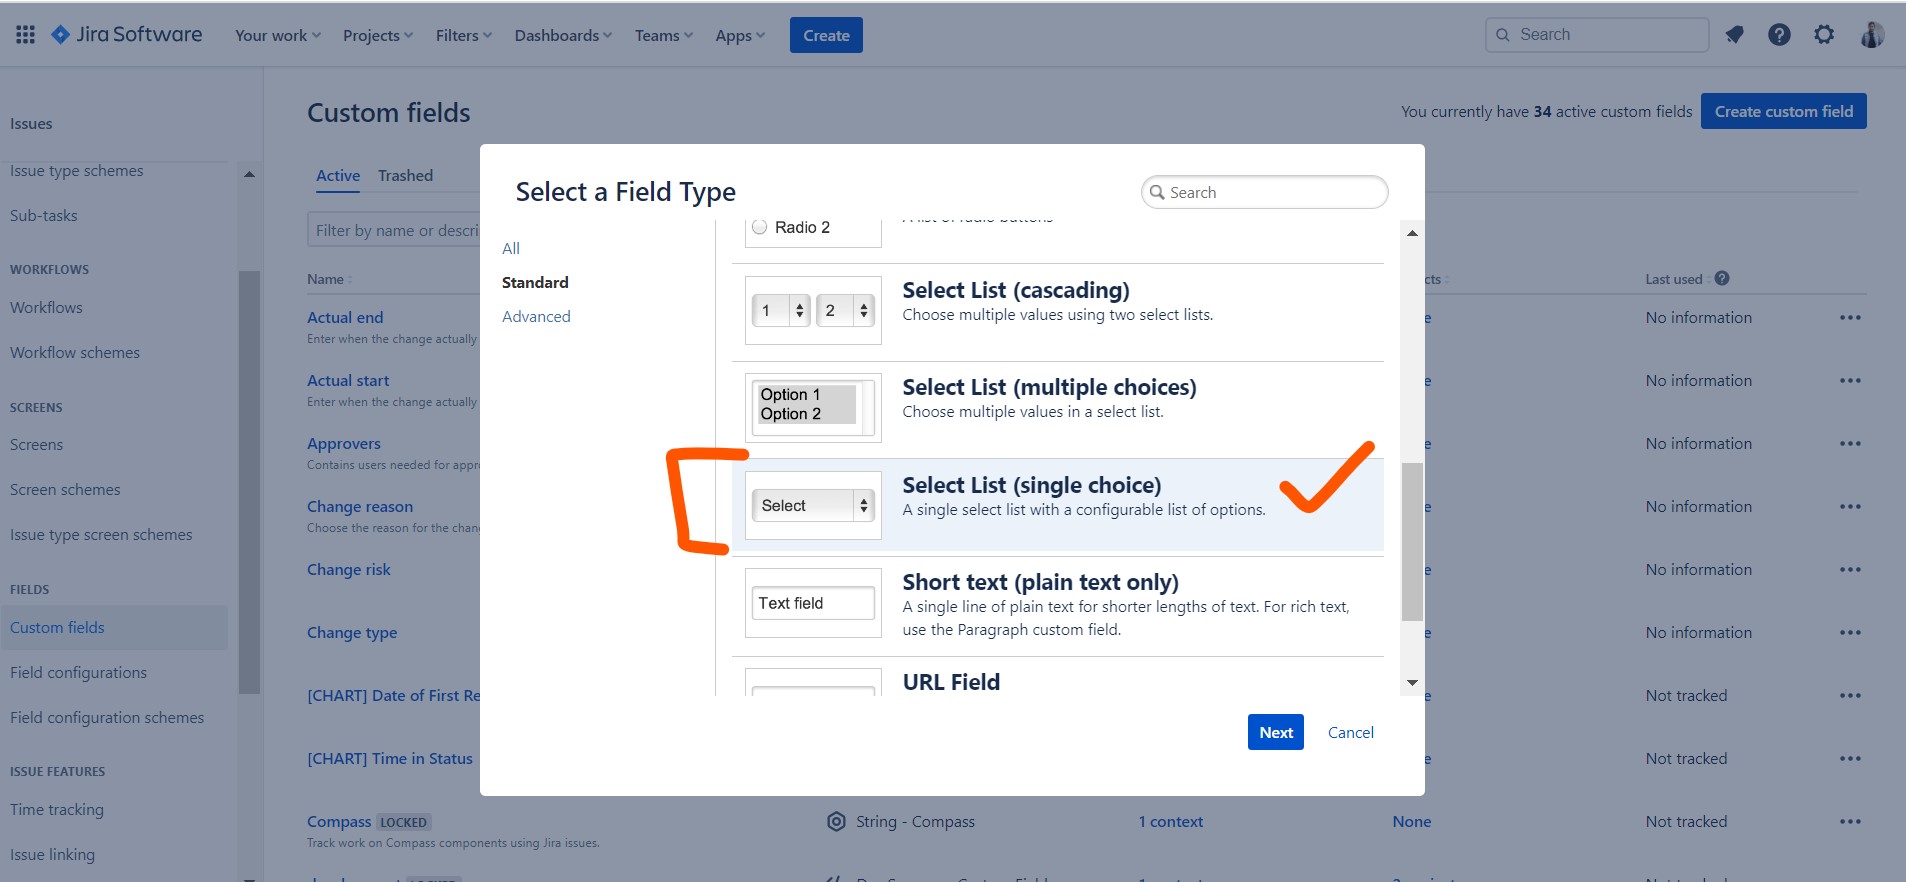The height and width of the screenshot is (882, 1906).
Task: Open more actions for Actual end field
Action: [1850, 318]
